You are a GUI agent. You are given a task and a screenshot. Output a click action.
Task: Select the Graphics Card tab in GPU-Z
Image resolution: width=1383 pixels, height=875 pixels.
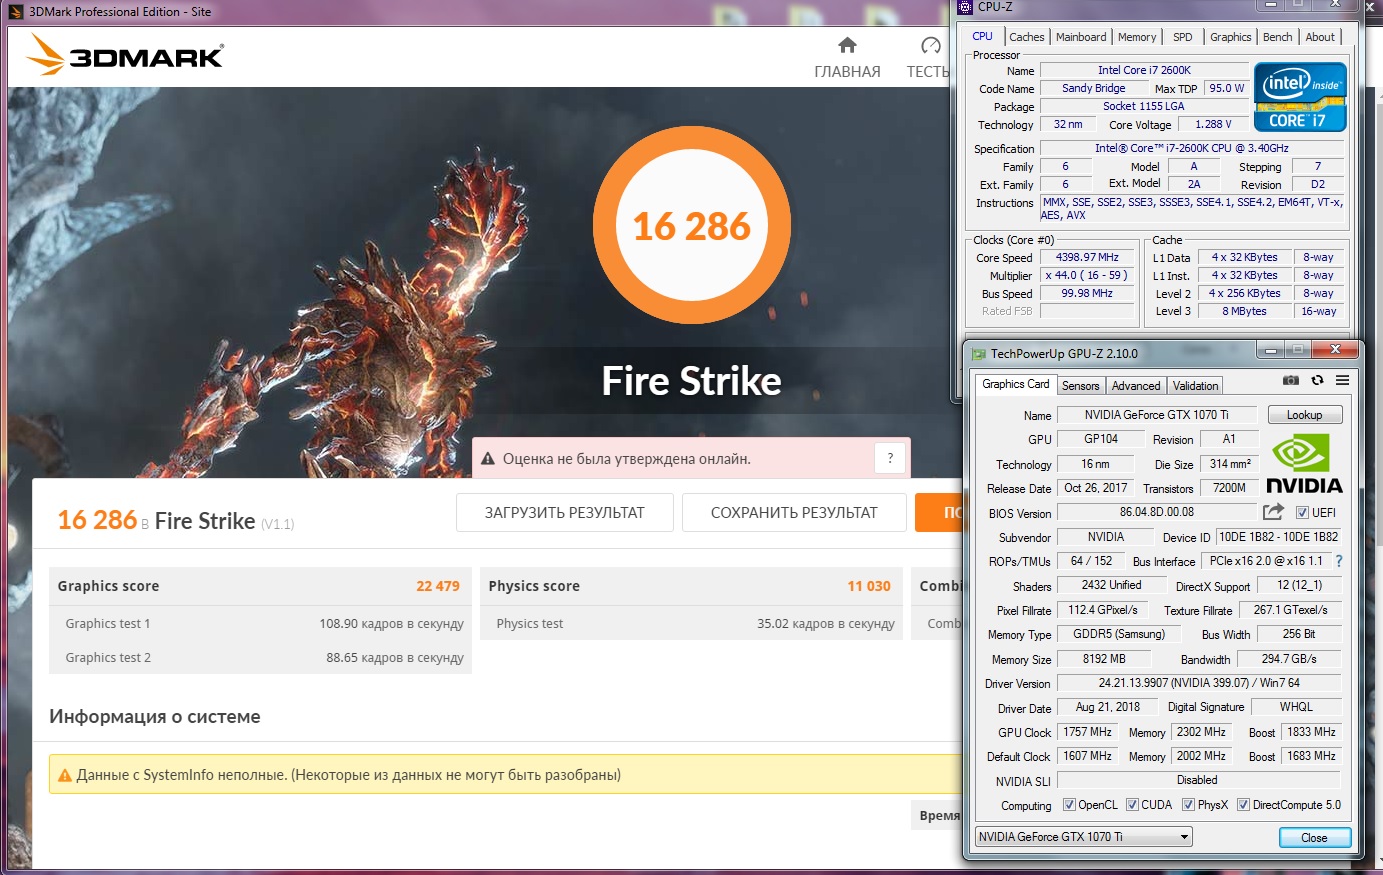(1015, 384)
